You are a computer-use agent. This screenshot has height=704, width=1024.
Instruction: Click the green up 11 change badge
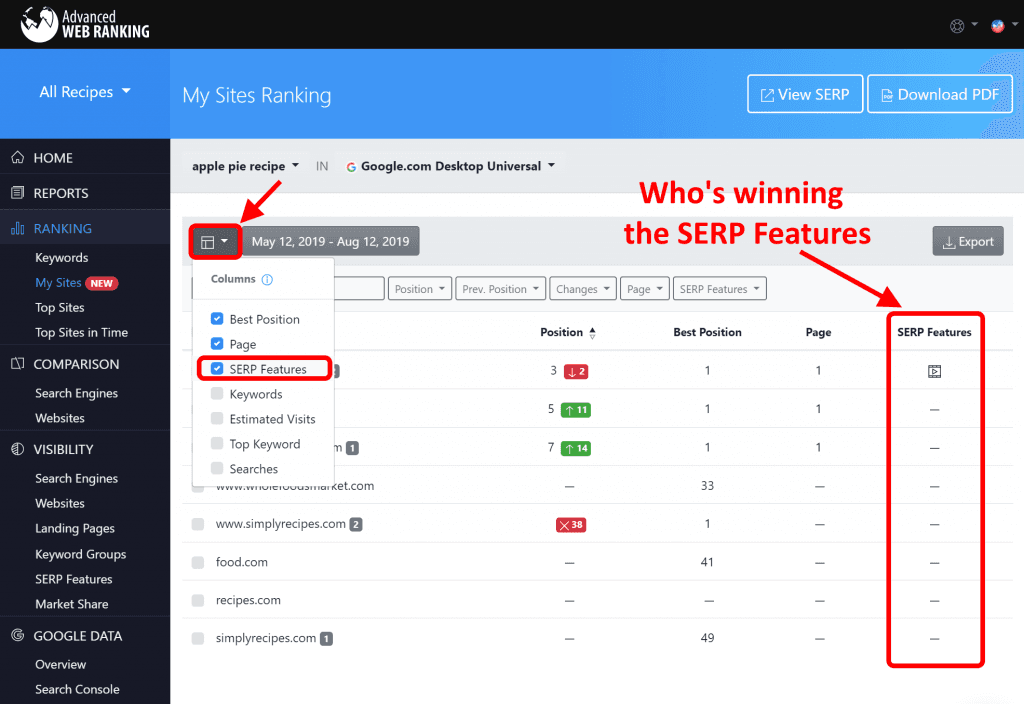point(576,410)
